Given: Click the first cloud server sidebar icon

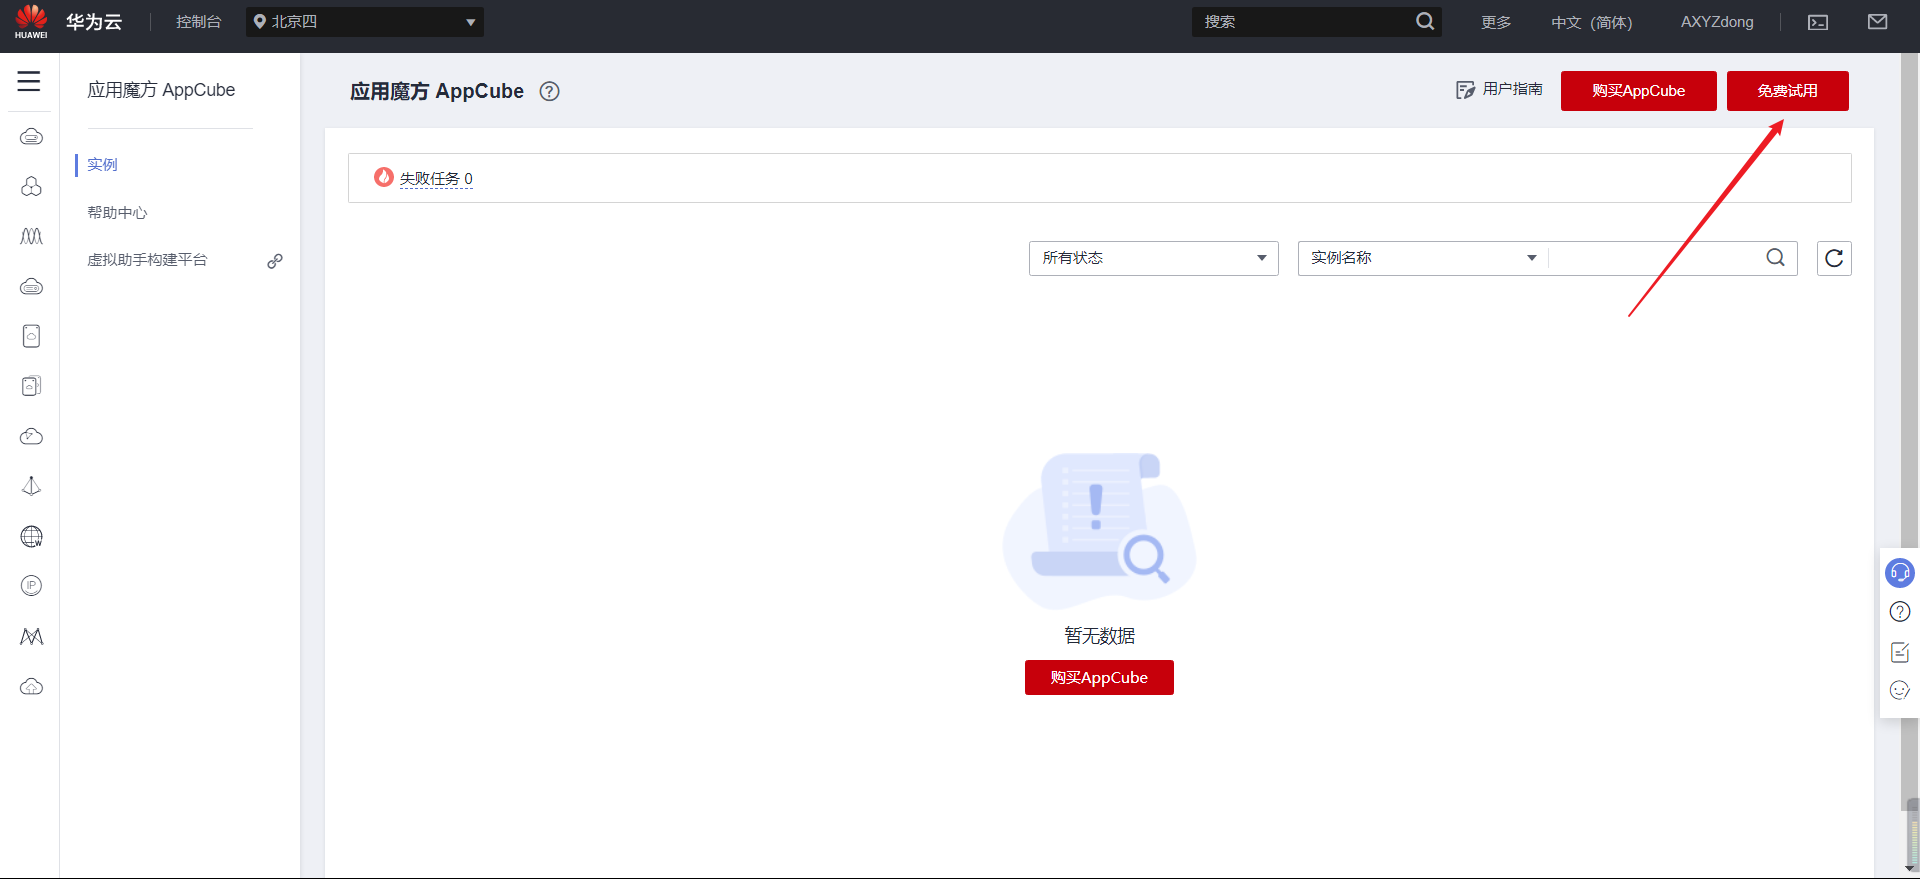Looking at the screenshot, I should tap(31, 137).
